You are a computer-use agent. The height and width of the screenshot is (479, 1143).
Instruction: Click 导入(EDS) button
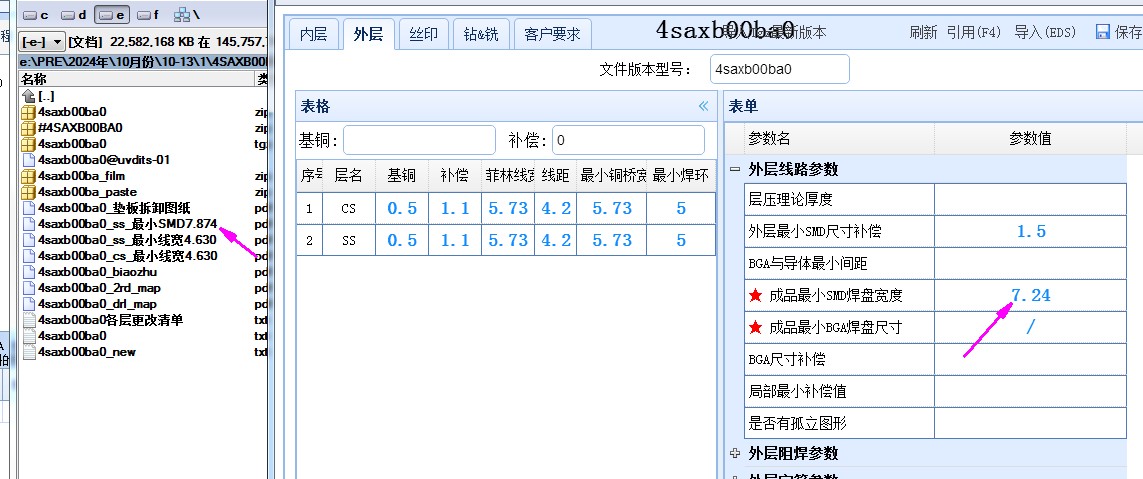tap(1045, 32)
